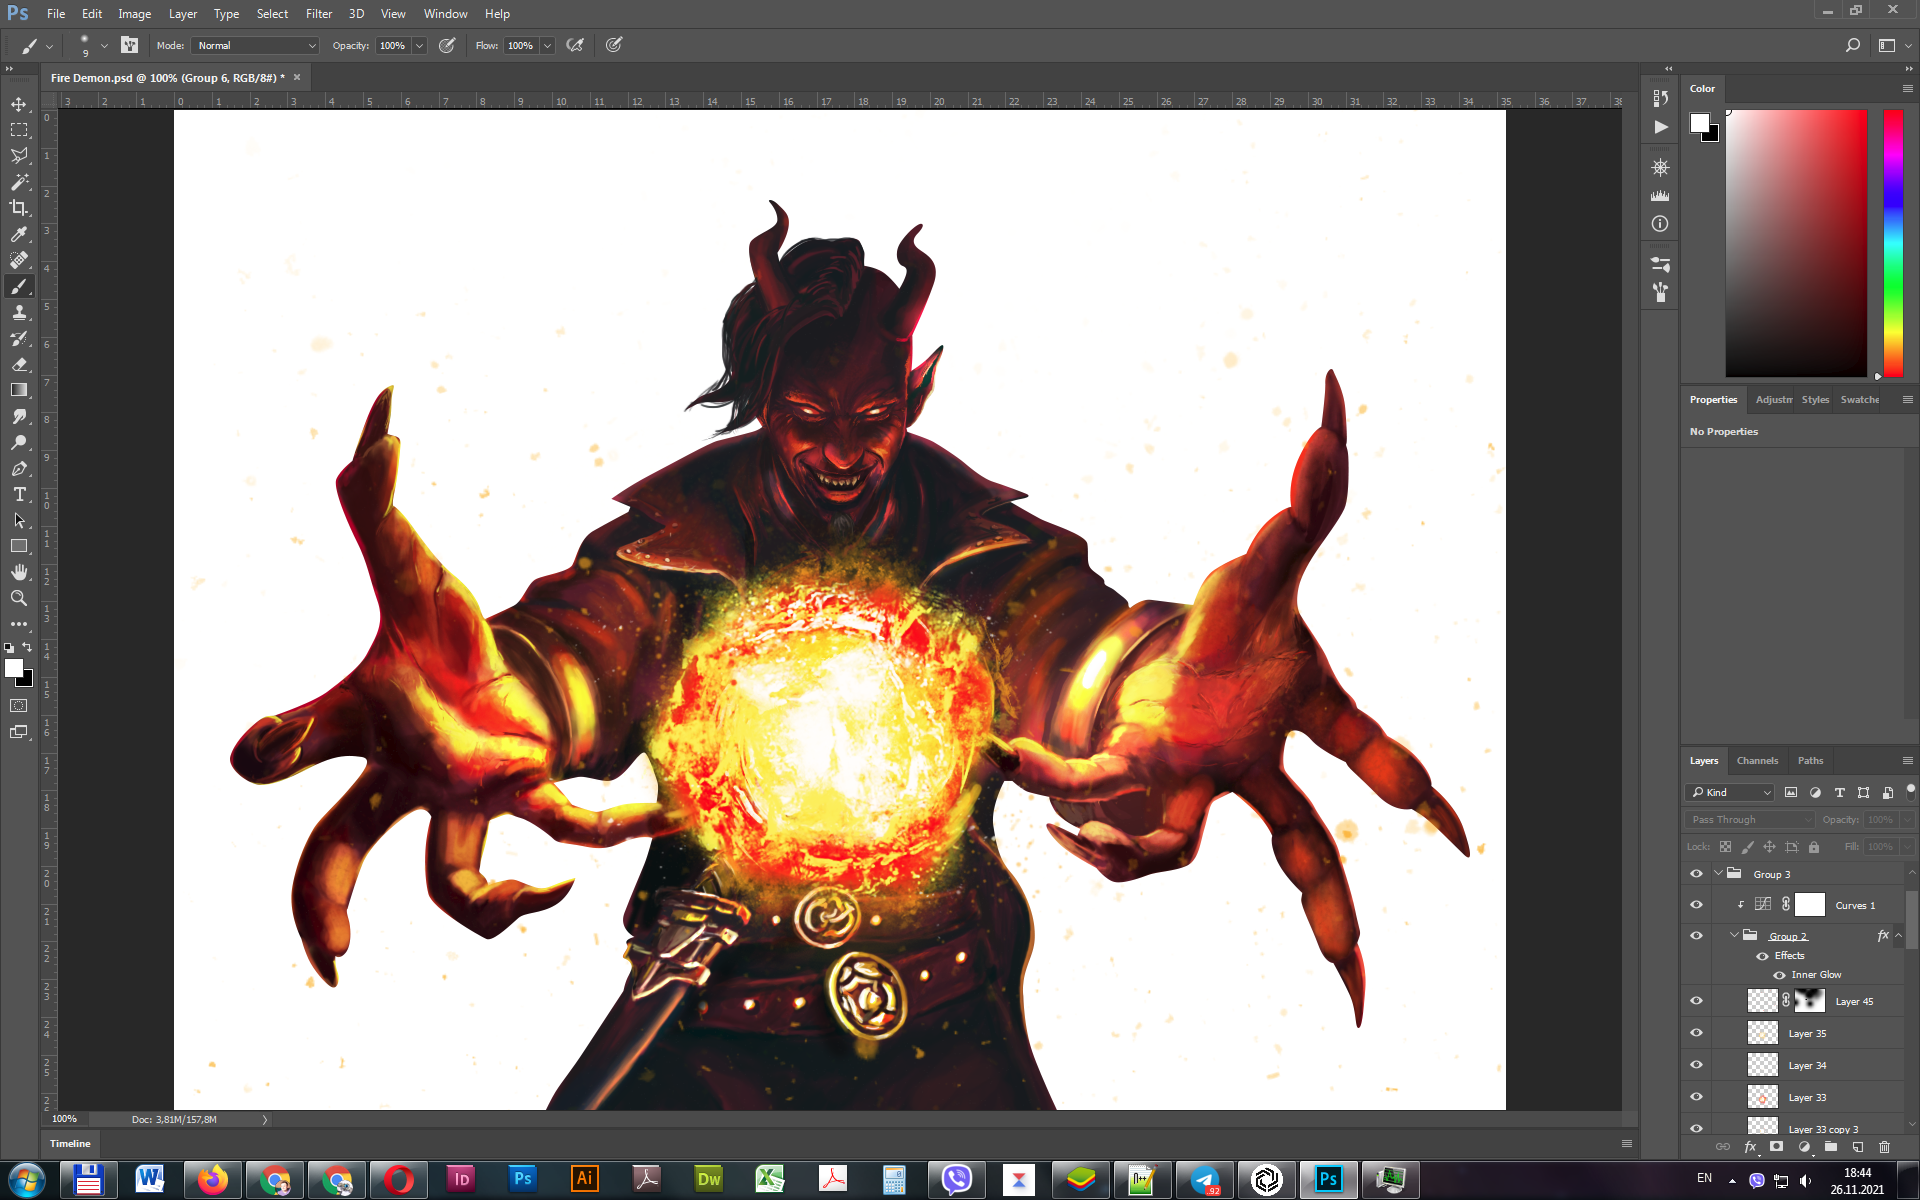
Task: Select the Horizontal Type tool
Action: (19, 494)
